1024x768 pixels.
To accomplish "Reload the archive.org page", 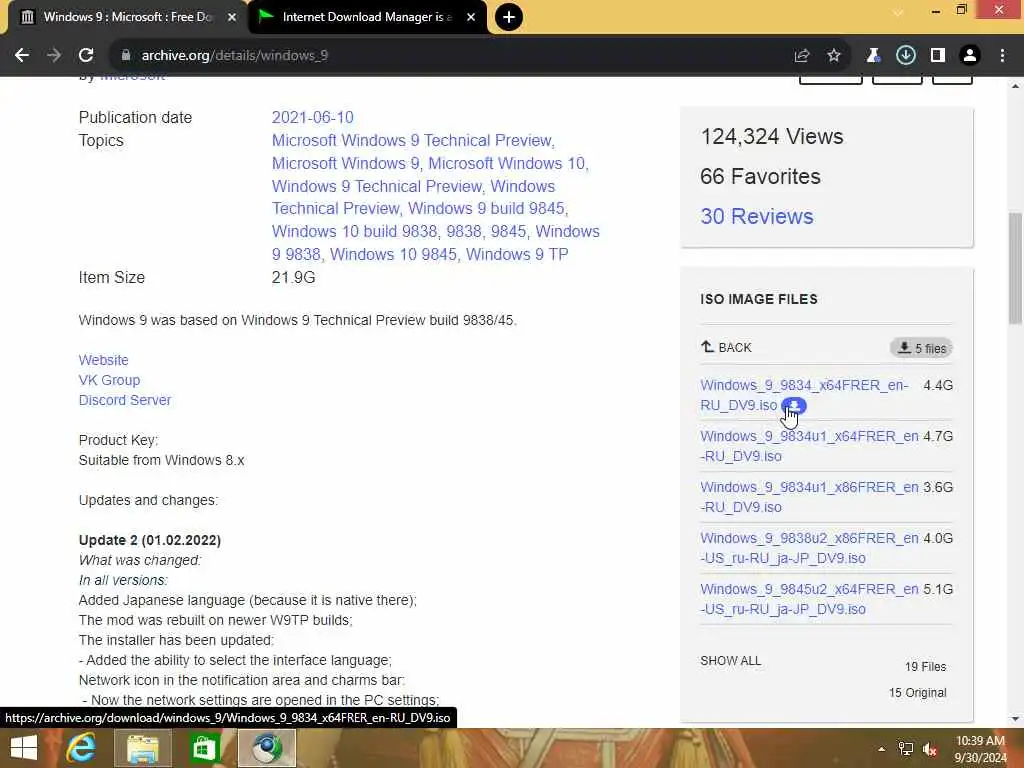I will pos(86,56).
